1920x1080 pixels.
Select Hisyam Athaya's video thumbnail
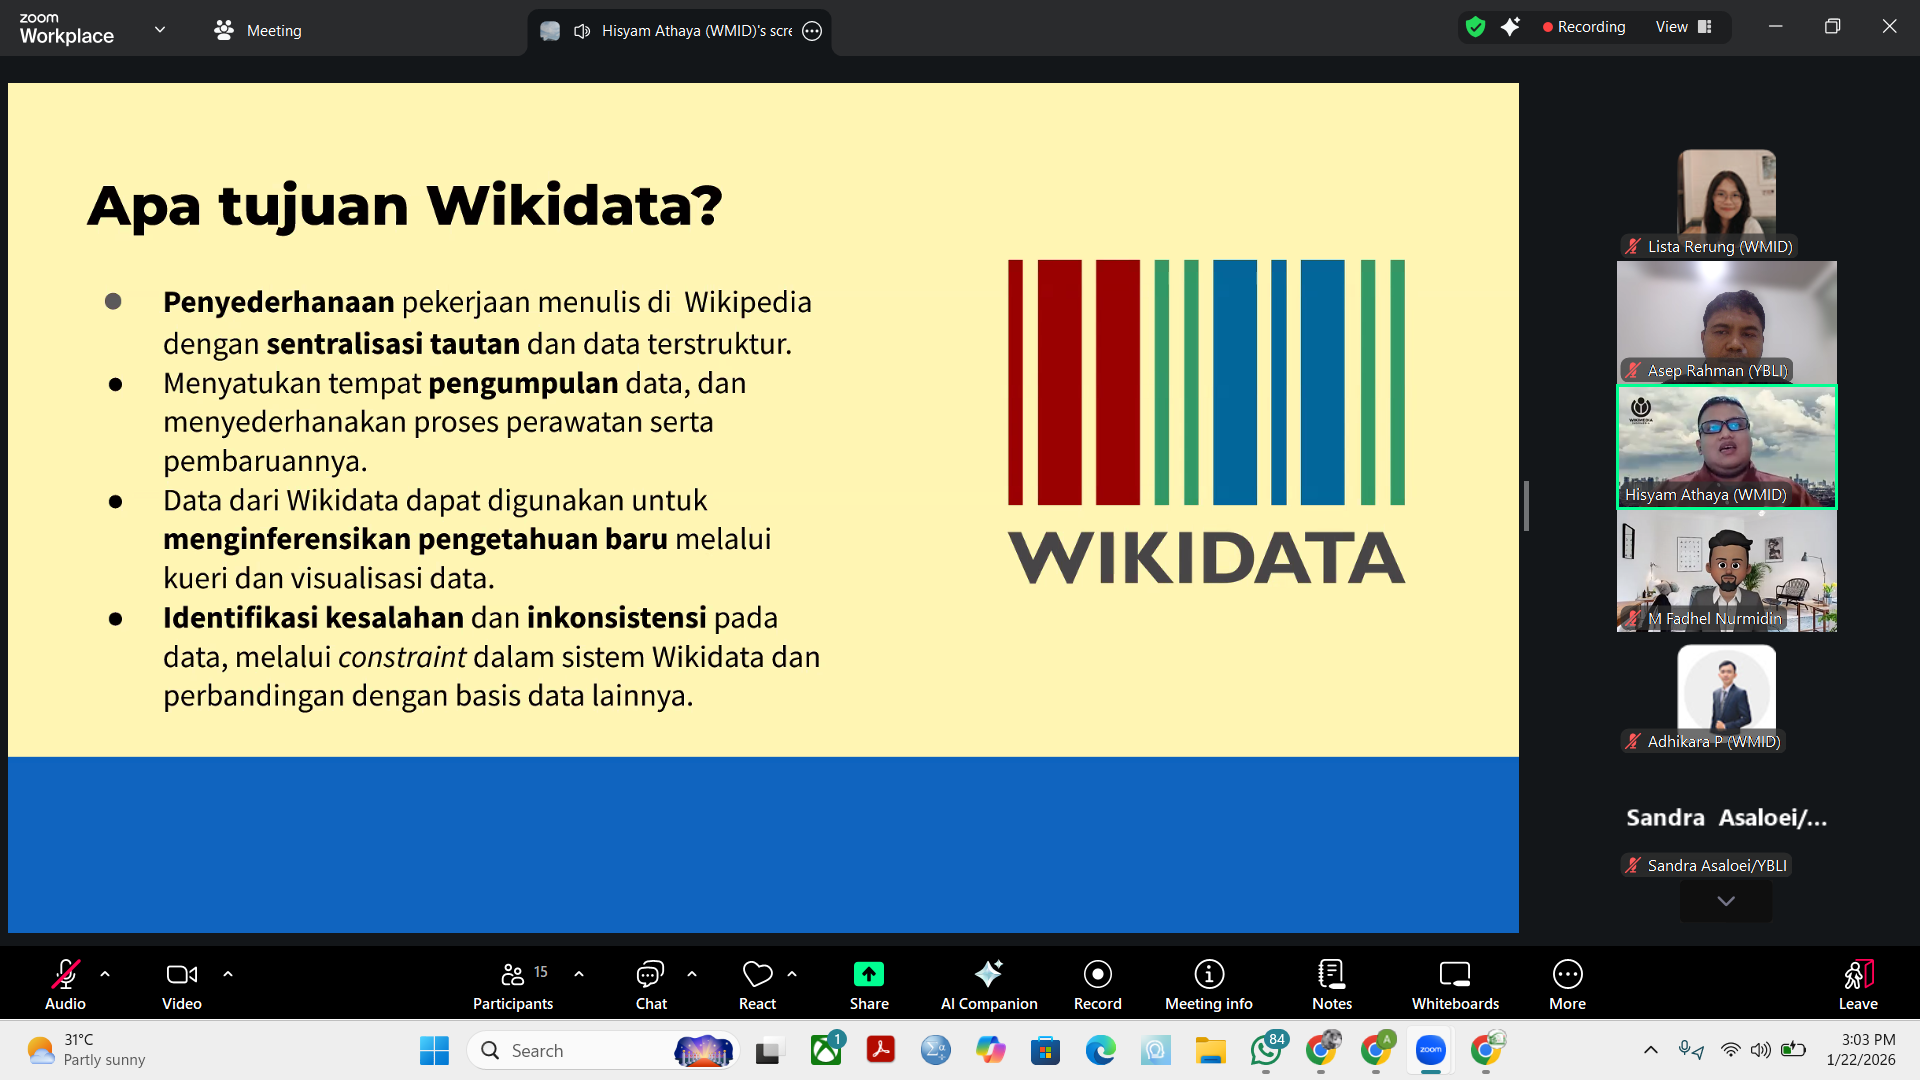coord(1726,447)
